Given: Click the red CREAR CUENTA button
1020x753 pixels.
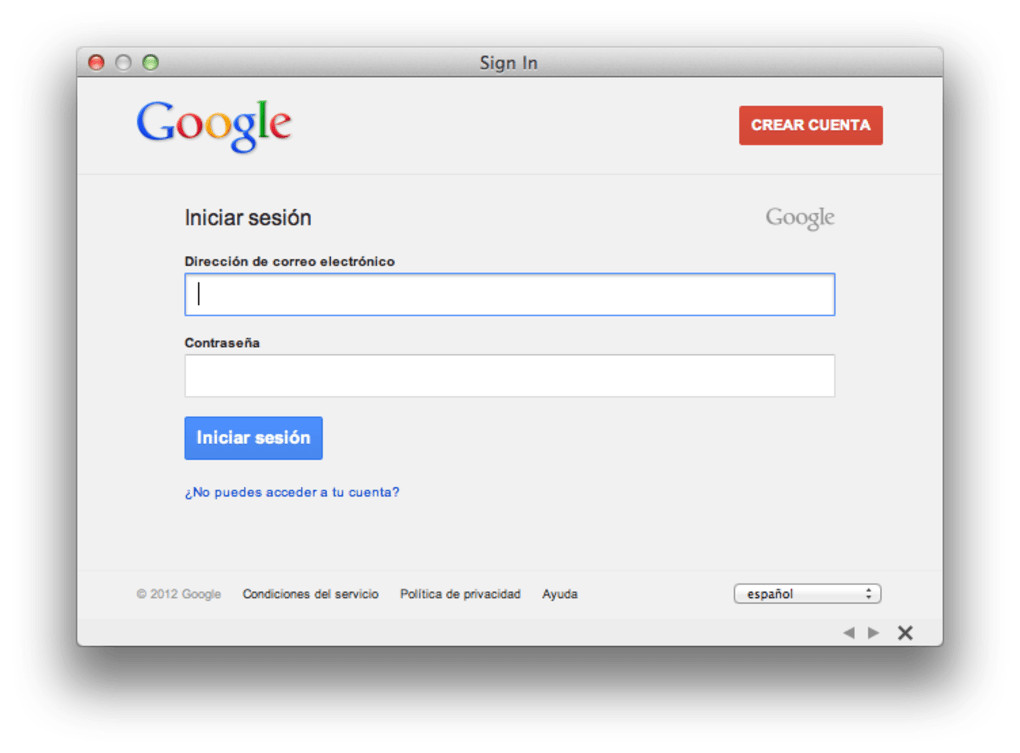Looking at the screenshot, I should (810, 125).
